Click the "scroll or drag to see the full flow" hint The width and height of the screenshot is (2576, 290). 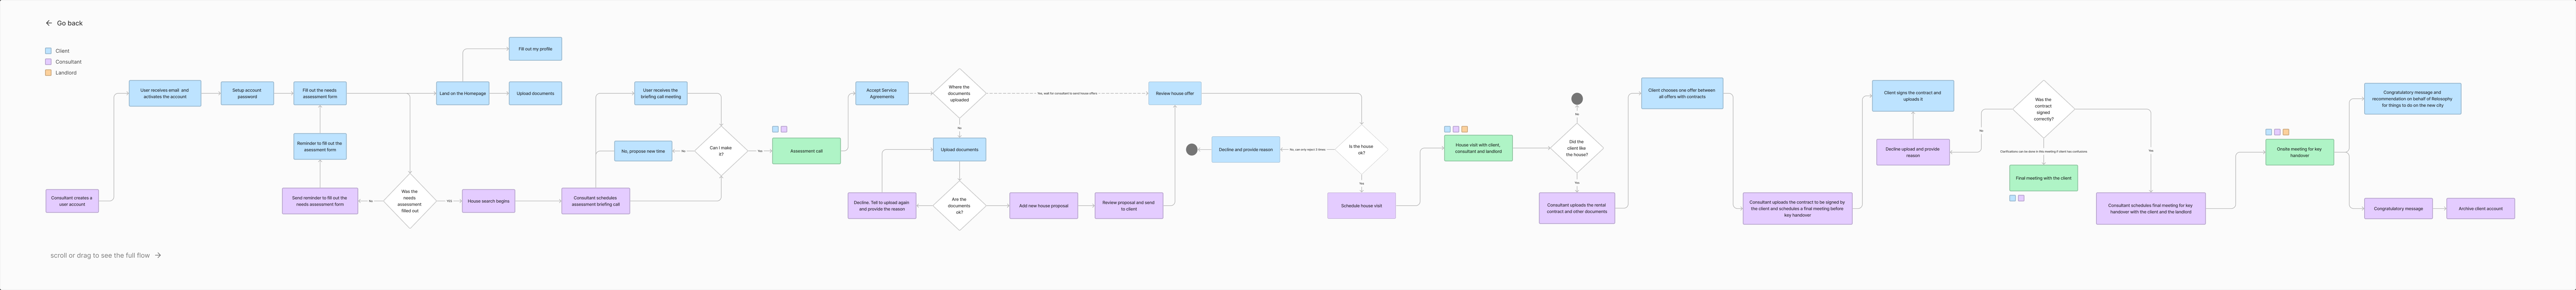click(100, 255)
